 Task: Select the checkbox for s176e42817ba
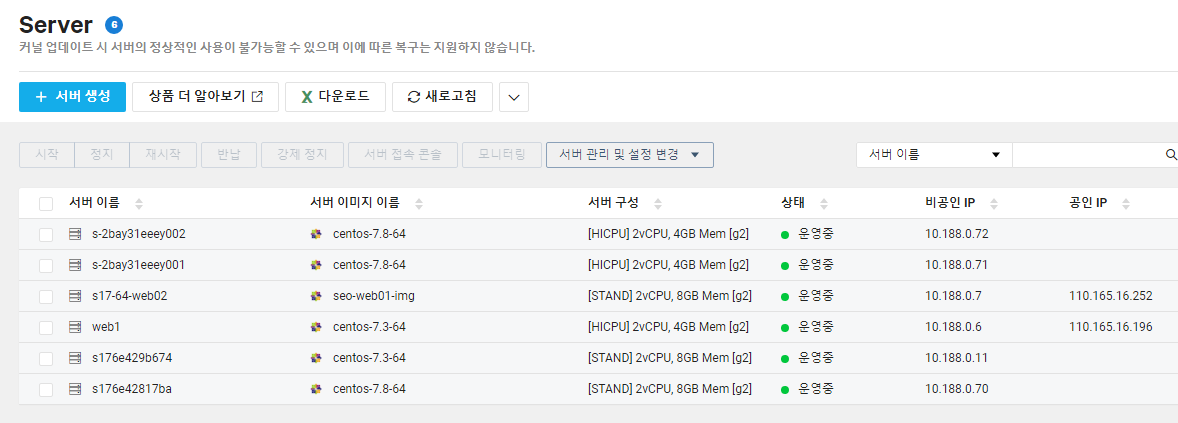(x=46, y=389)
